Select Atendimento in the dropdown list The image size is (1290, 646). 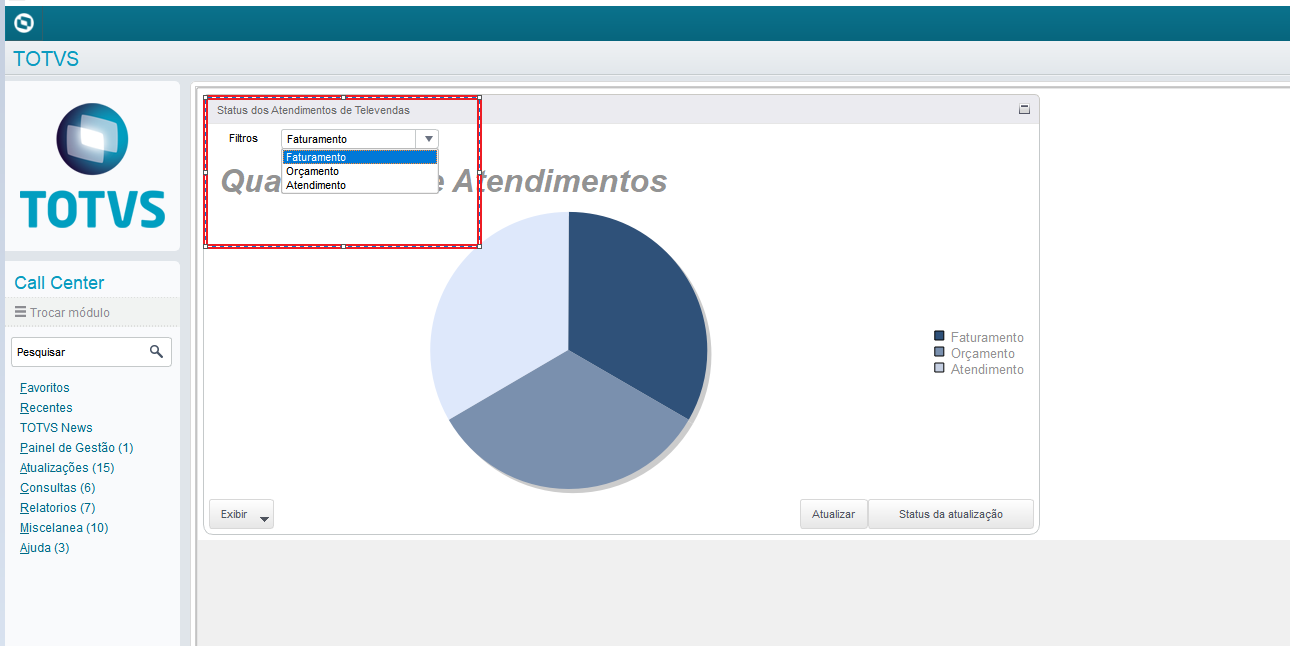pos(360,185)
